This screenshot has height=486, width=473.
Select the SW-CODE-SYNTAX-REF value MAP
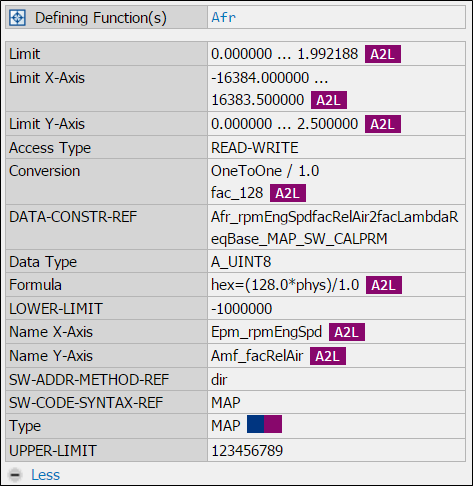pos(226,403)
